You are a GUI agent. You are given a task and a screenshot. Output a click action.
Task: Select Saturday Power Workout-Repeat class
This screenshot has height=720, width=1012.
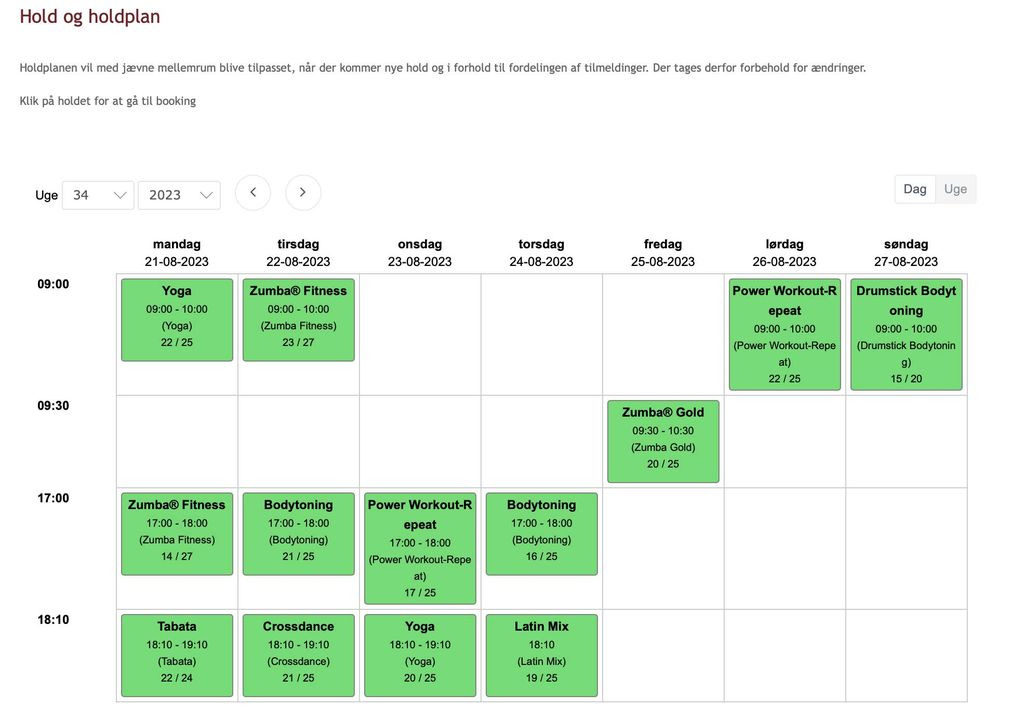tap(785, 334)
